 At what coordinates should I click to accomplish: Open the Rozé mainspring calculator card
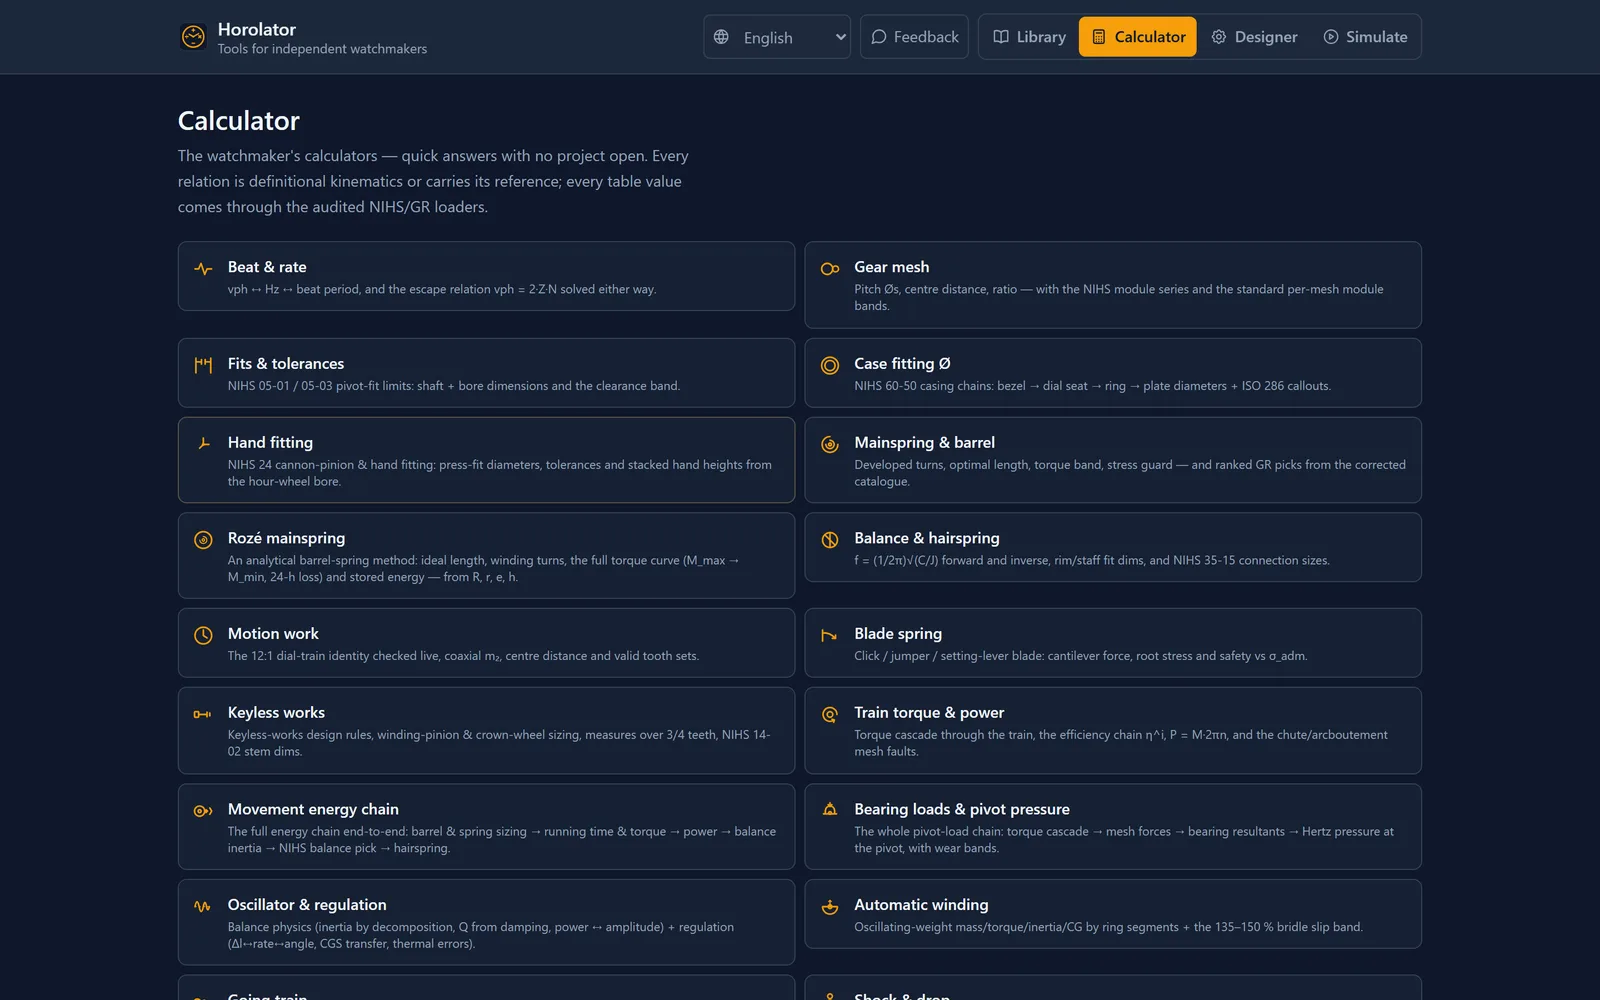(486, 556)
